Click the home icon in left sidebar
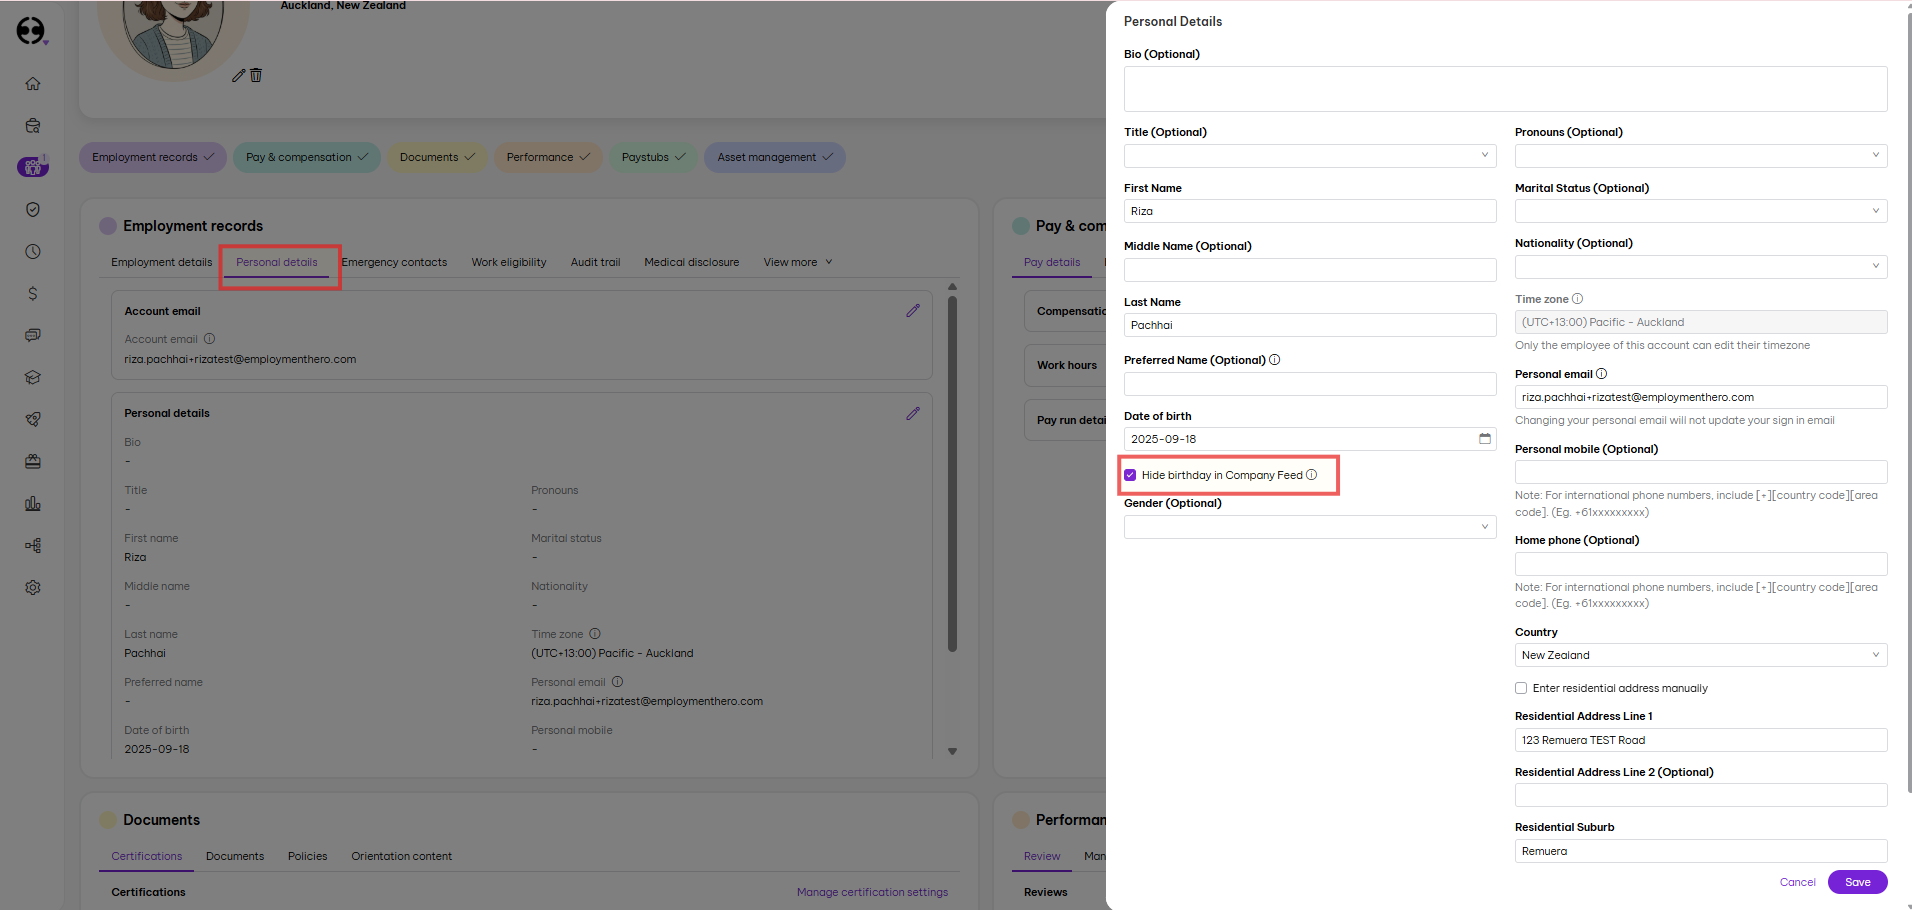 [33, 84]
